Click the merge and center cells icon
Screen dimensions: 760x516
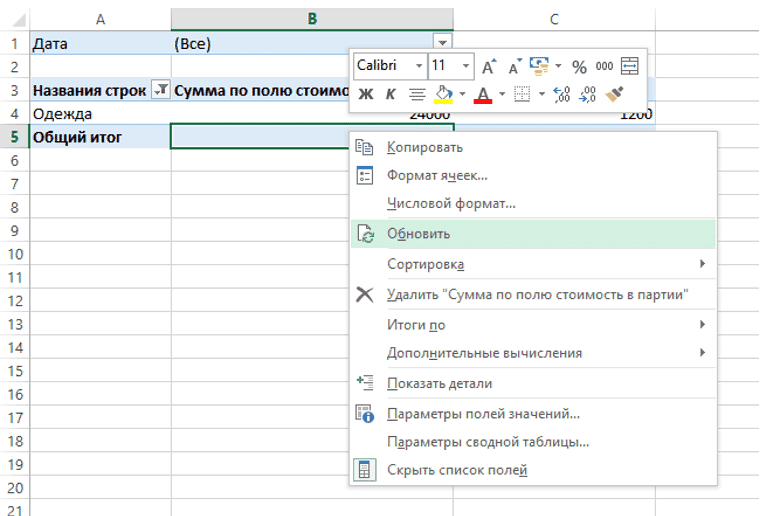[630, 67]
